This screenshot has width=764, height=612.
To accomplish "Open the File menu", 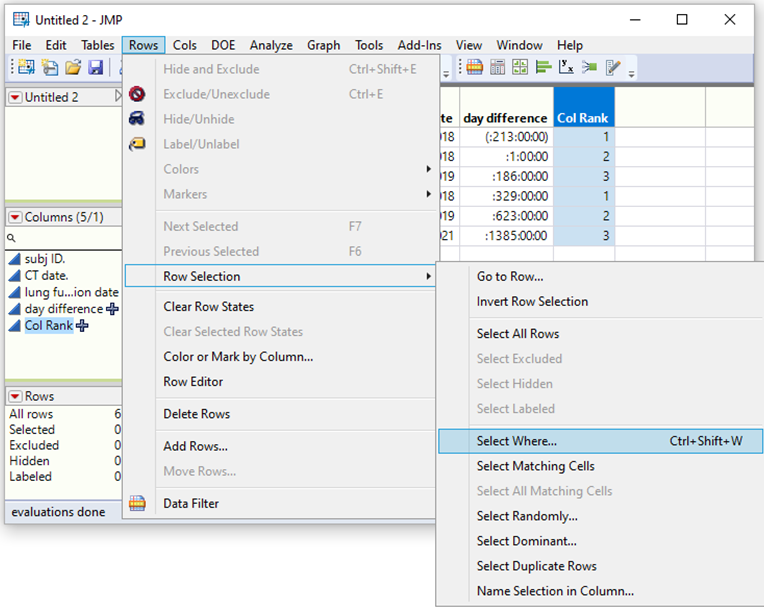I will point(21,45).
